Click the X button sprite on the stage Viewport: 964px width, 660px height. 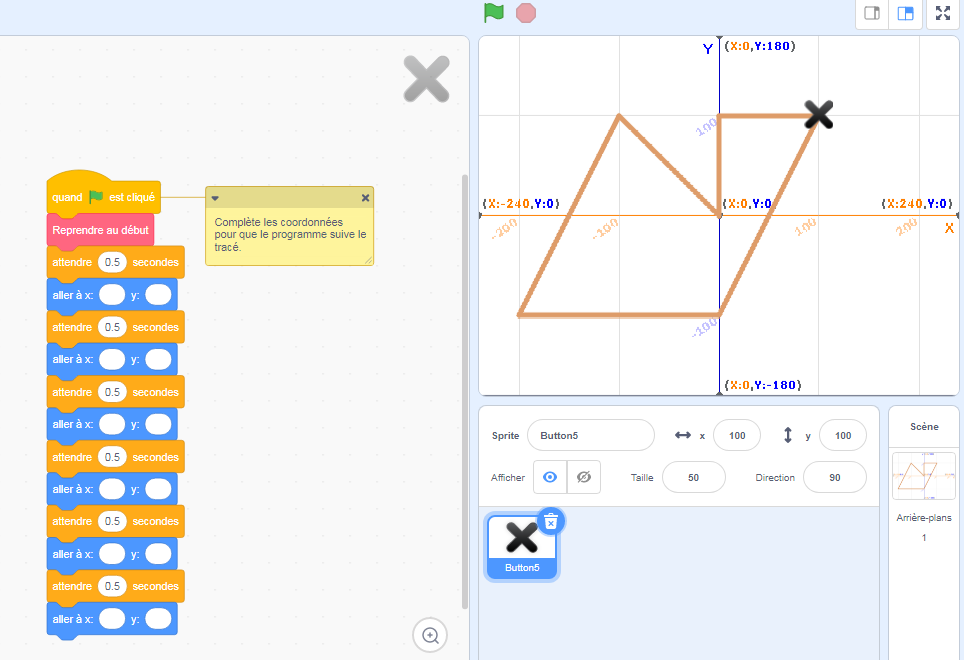click(818, 115)
